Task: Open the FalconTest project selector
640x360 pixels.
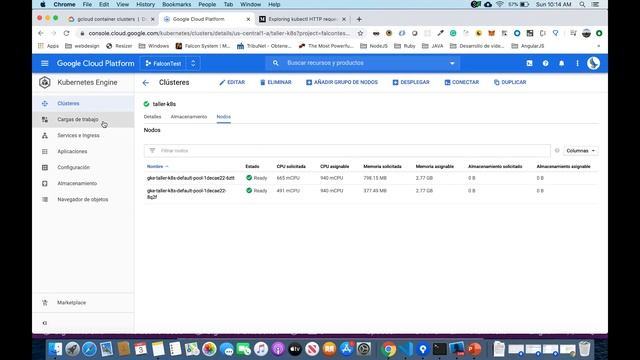Action: [x=170, y=63]
